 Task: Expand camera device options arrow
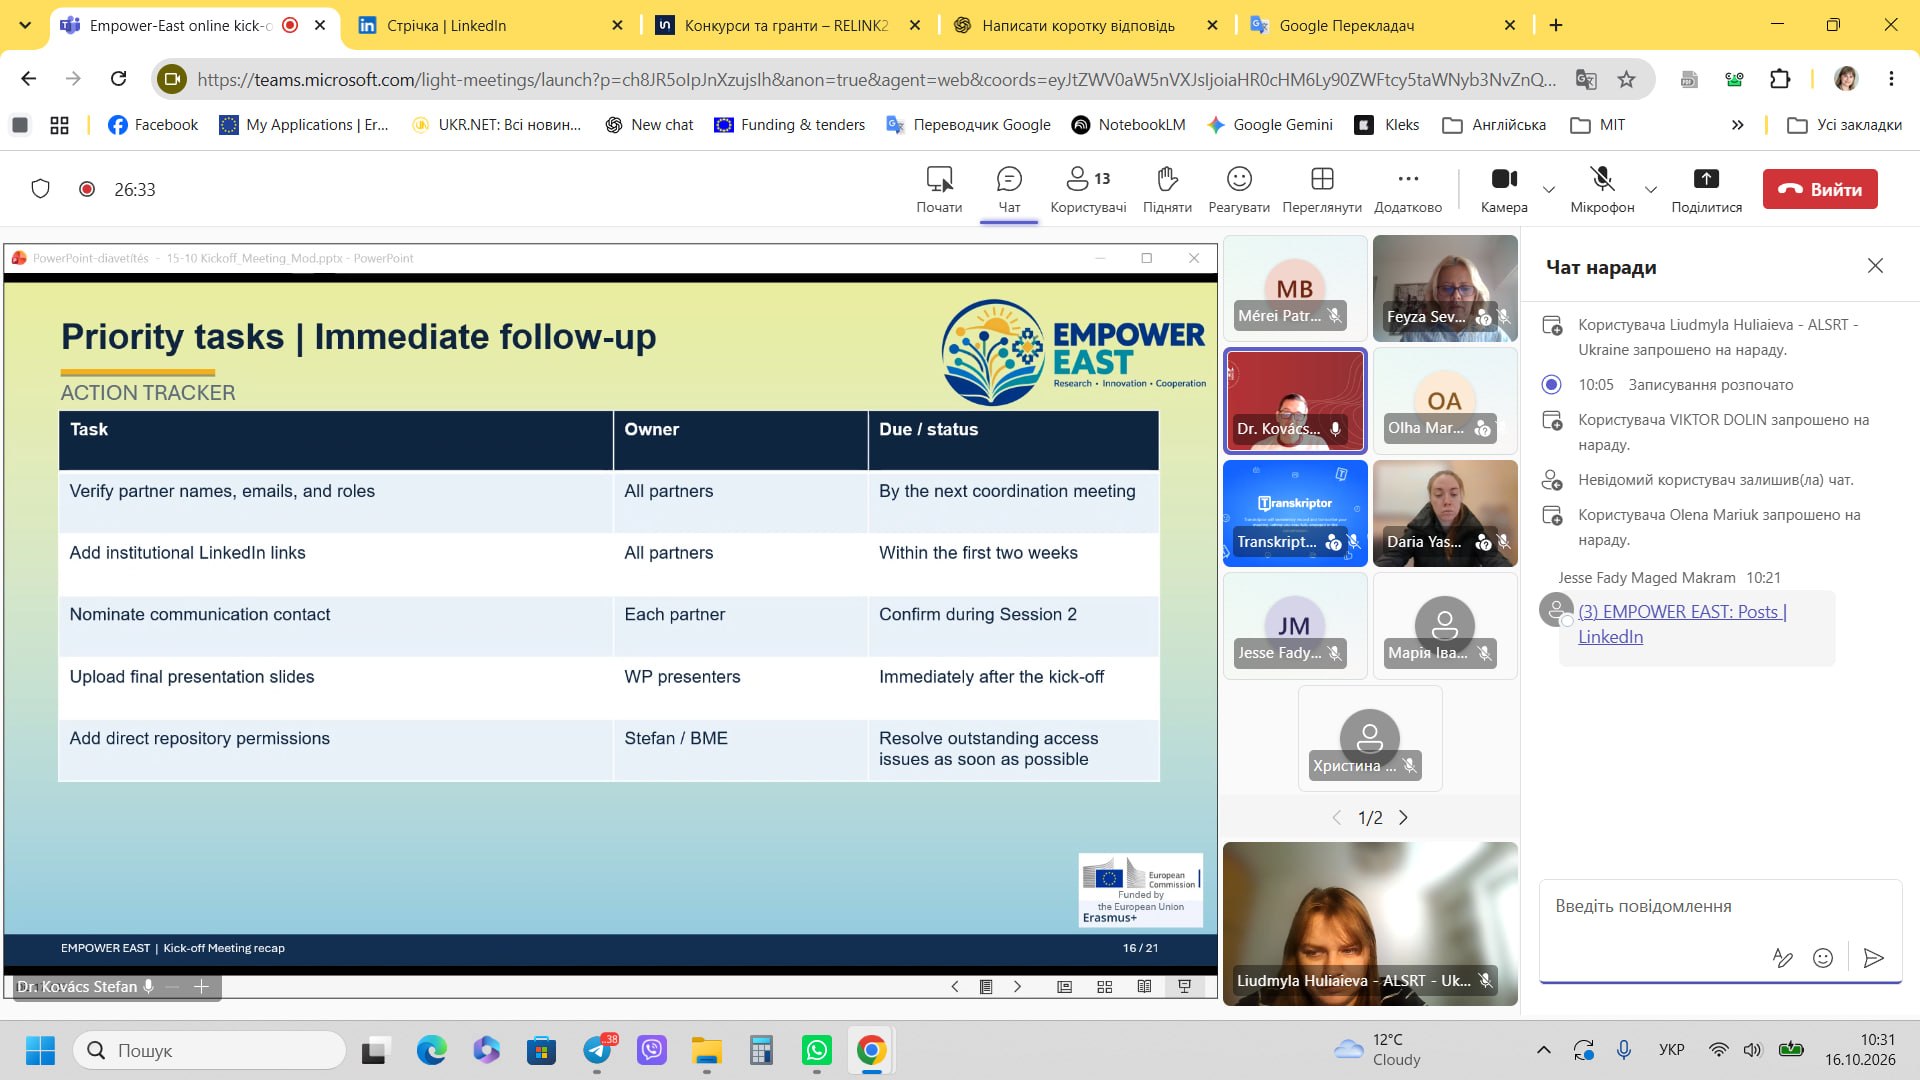[x=1549, y=189]
